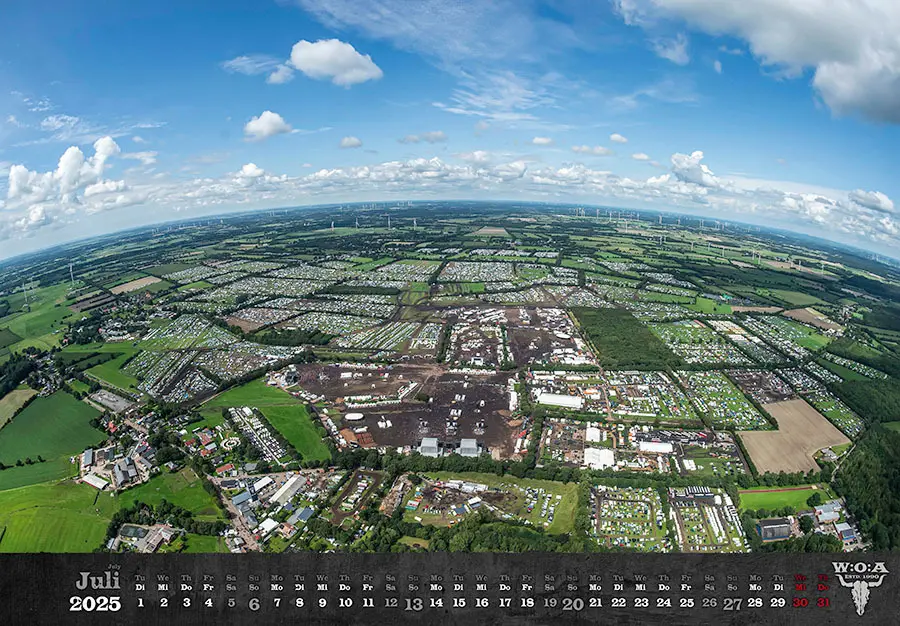Click Saturday day 26
This screenshot has width=900, height=626.
click(709, 602)
